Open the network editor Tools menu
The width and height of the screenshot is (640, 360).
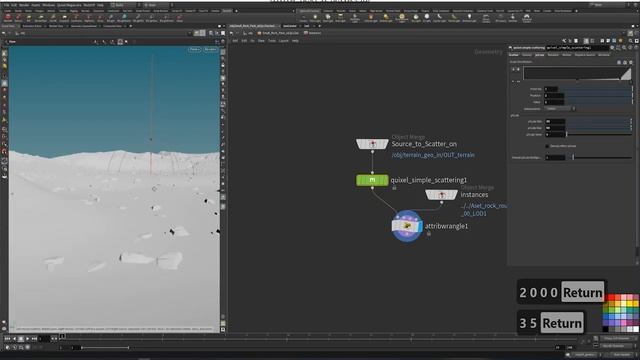271,41
